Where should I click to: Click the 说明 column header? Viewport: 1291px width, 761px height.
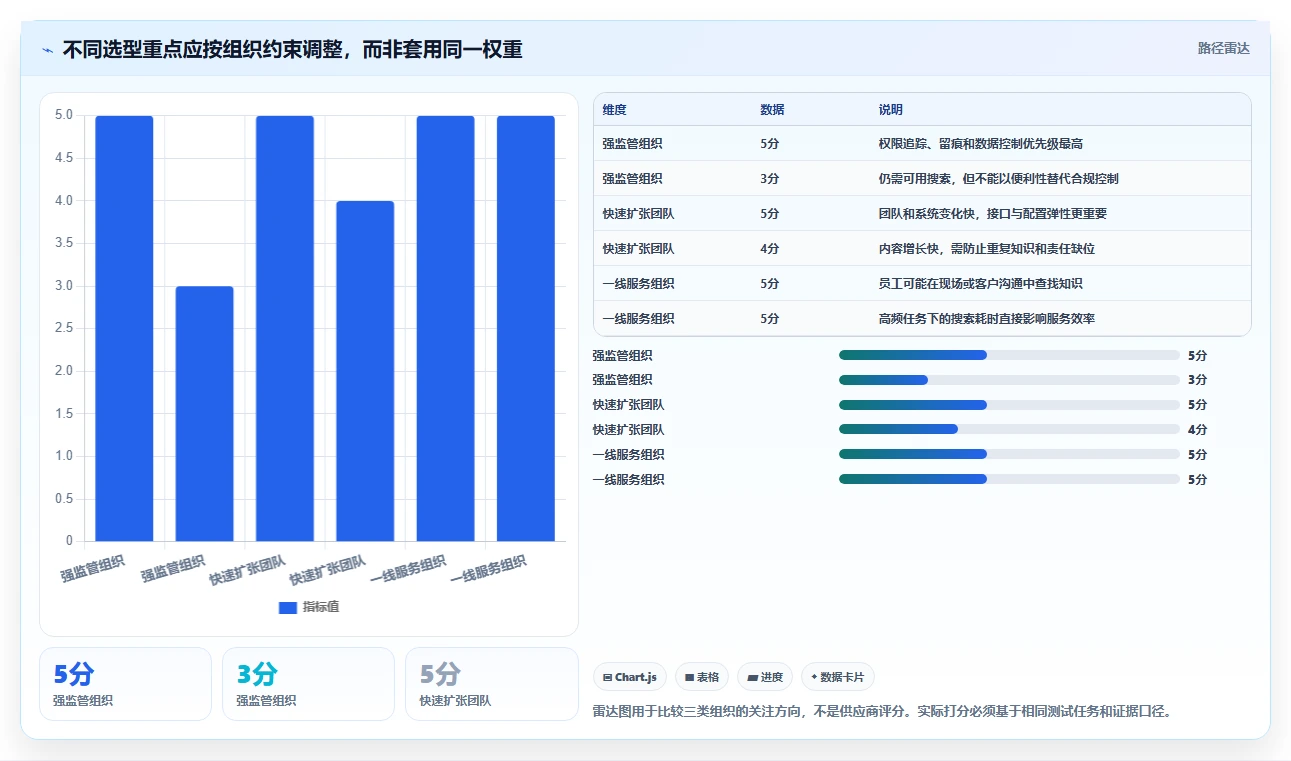pos(890,110)
